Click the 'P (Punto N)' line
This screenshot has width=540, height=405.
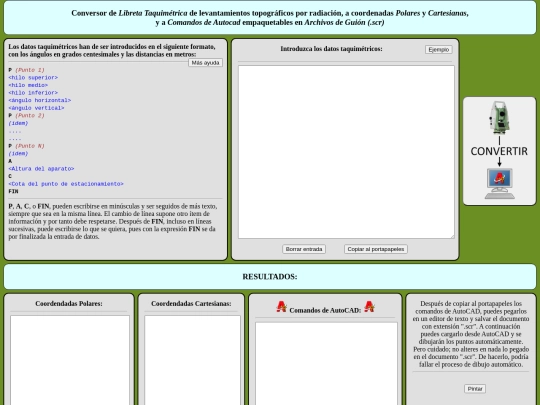pos(27,146)
